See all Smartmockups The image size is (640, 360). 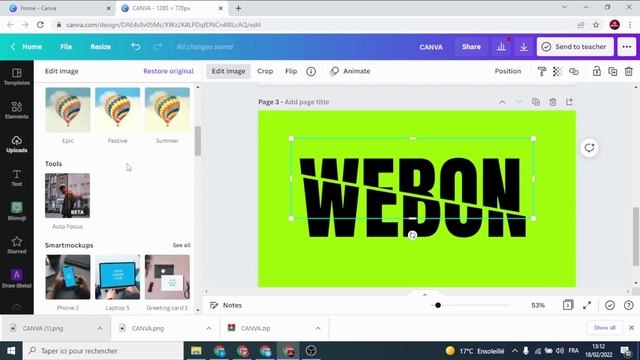181,245
